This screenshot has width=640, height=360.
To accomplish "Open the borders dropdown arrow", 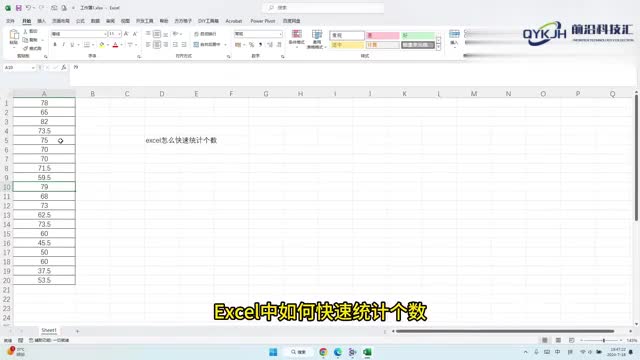I will [x=93, y=44].
